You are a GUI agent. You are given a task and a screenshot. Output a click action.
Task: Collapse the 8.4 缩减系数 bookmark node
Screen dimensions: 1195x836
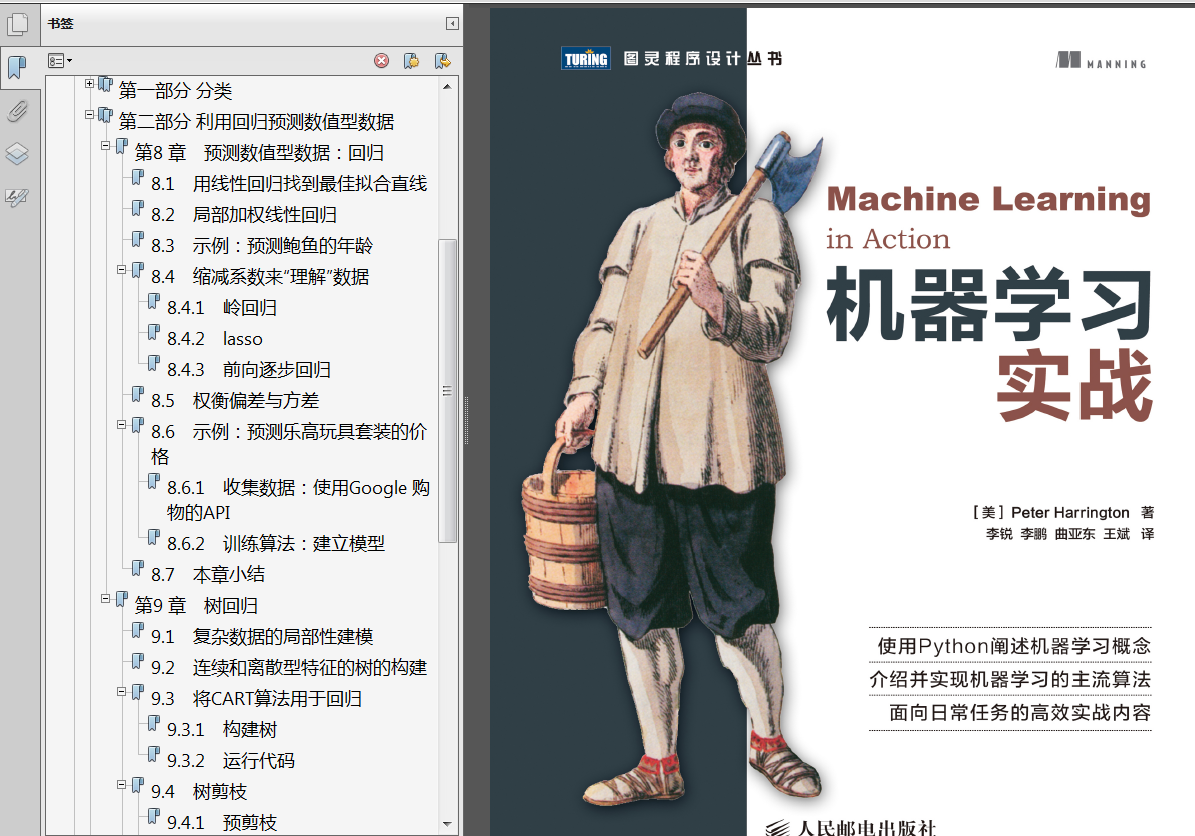(x=121, y=270)
